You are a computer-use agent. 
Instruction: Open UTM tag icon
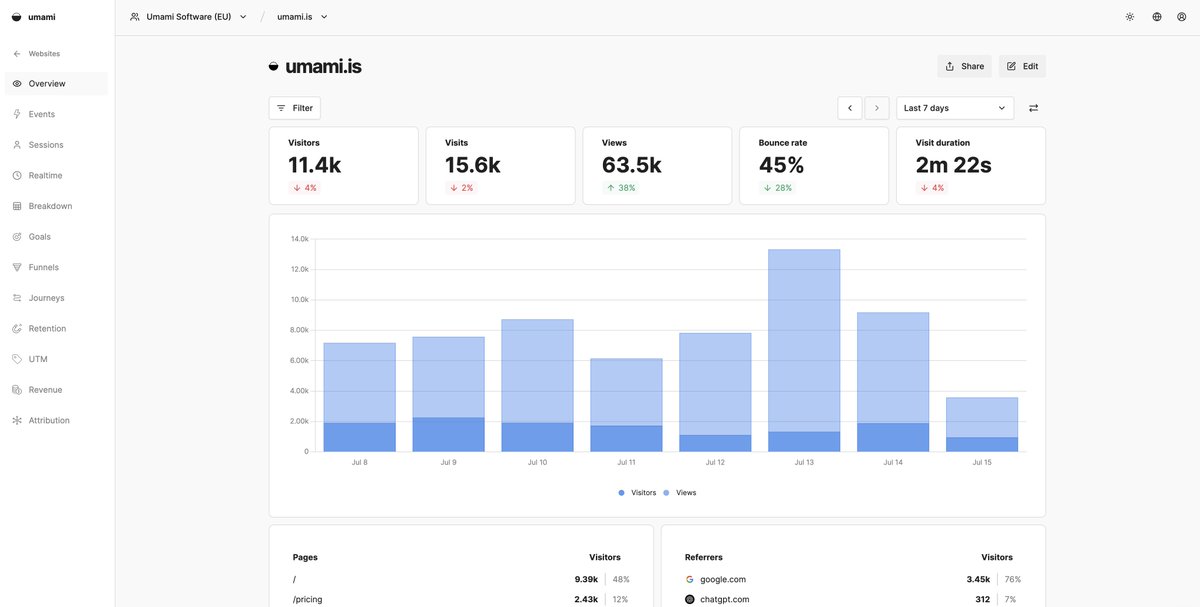click(x=17, y=359)
